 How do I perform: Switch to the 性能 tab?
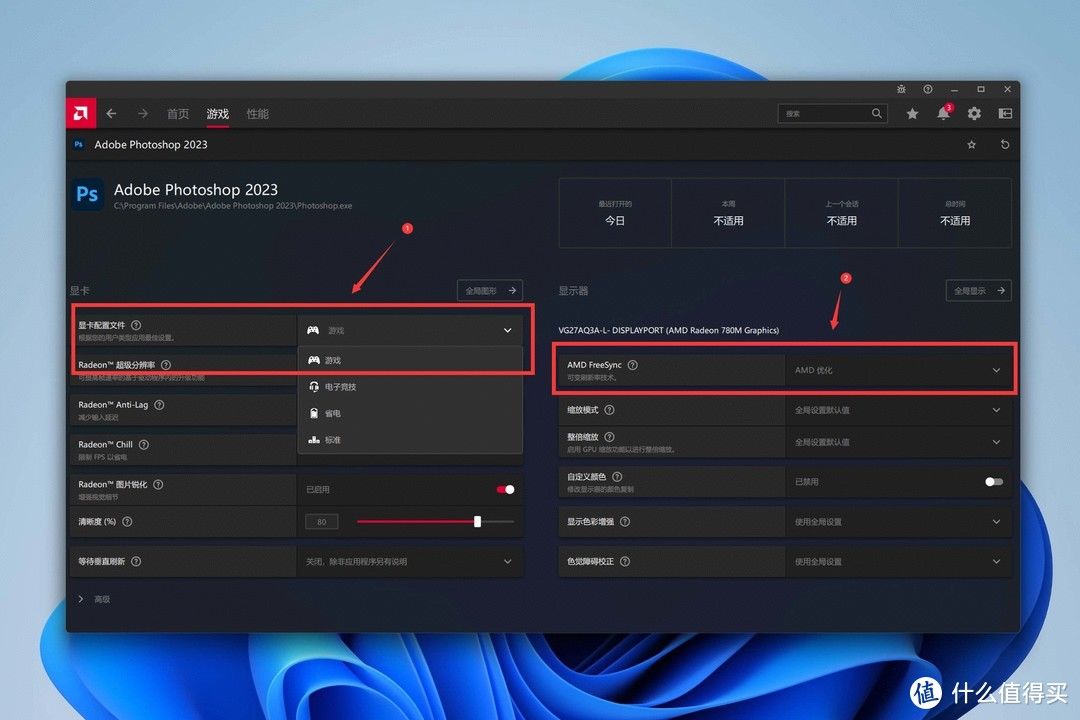tap(258, 114)
